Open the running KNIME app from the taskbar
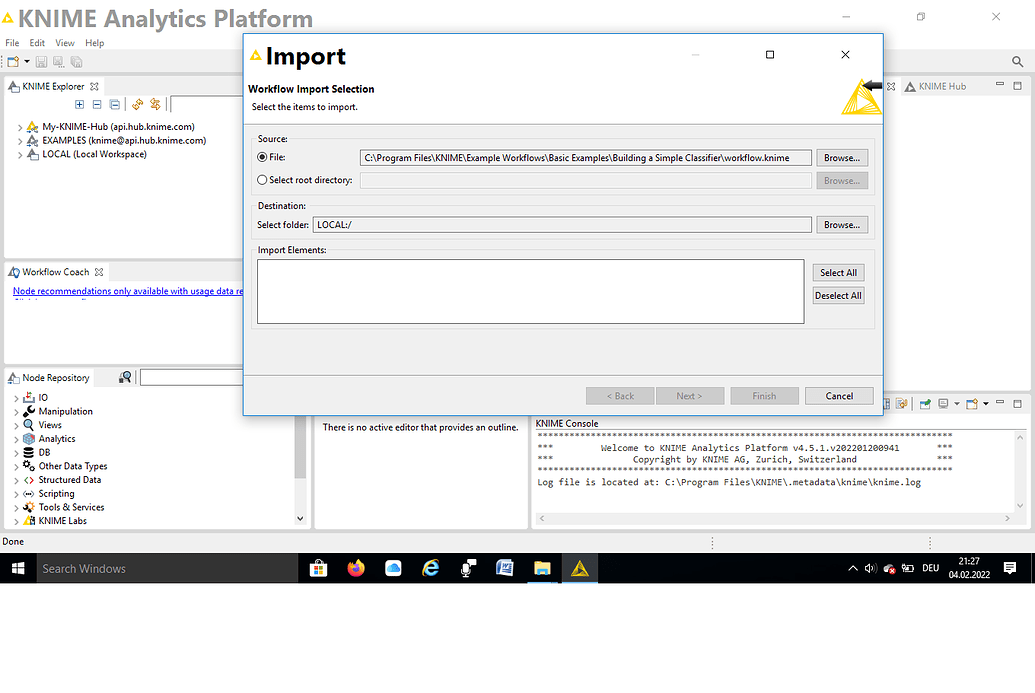Image resolution: width=1035 pixels, height=693 pixels. pyautogui.click(x=579, y=568)
